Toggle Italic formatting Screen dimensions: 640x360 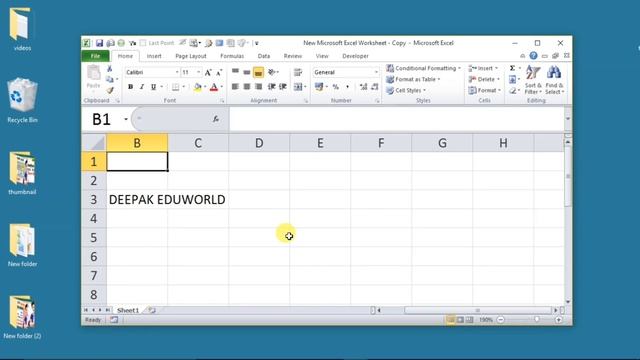pyautogui.click(x=142, y=87)
